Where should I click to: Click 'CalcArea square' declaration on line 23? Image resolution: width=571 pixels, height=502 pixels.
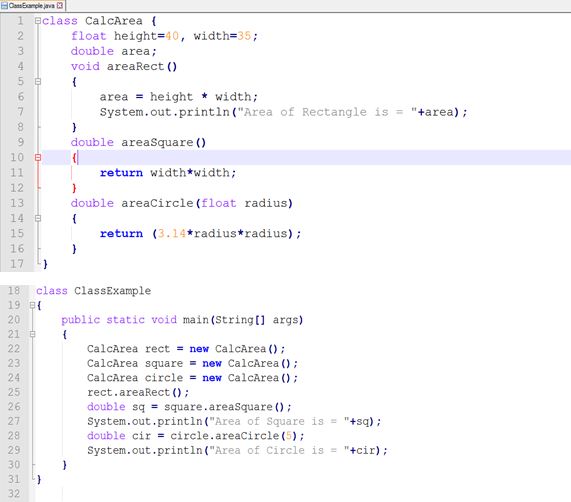[x=135, y=363]
